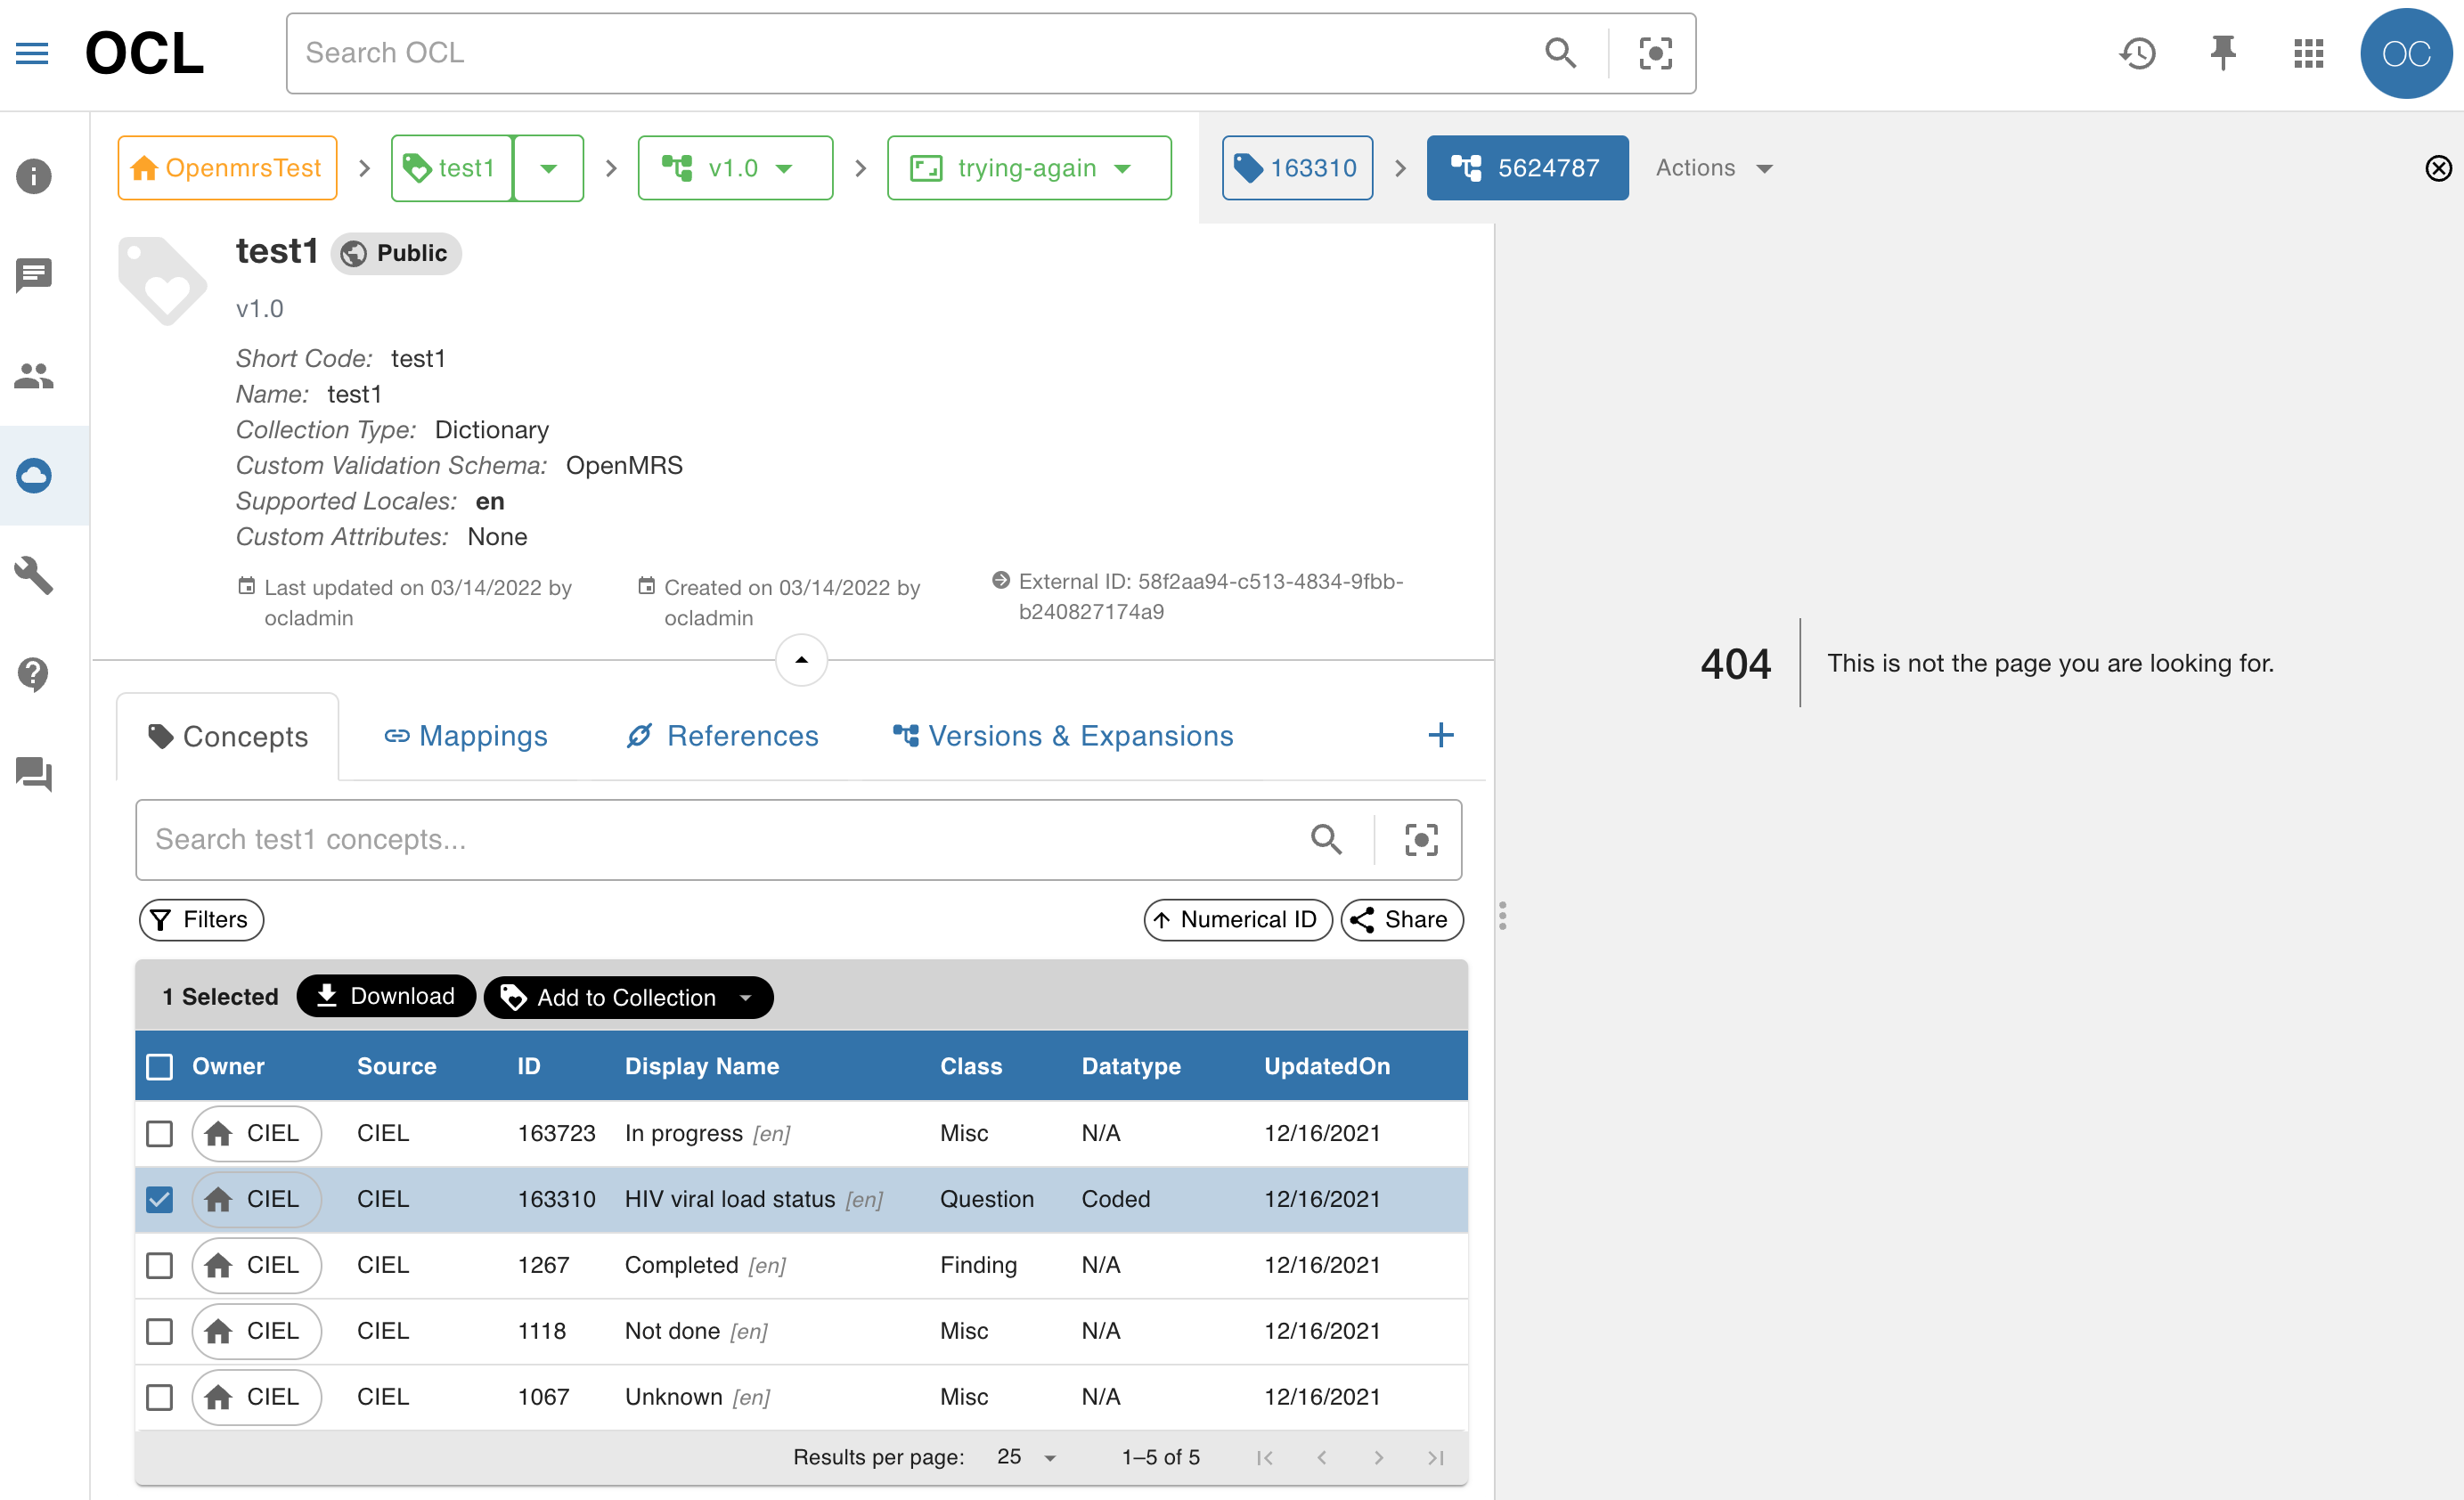
Task: Collapse the test1 details panel with the caret
Action: click(800, 659)
